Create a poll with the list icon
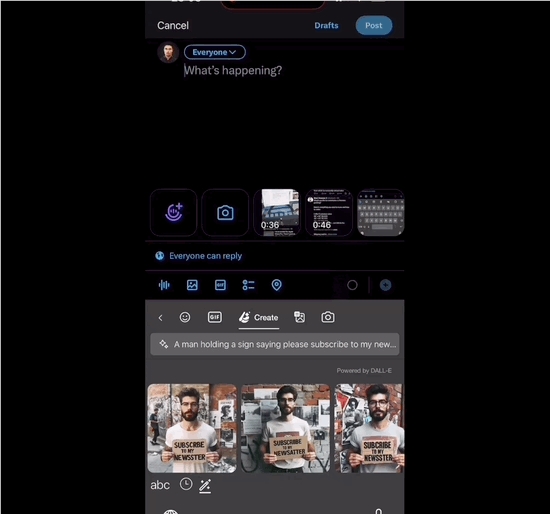The height and width of the screenshot is (514, 550). pyautogui.click(x=248, y=285)
